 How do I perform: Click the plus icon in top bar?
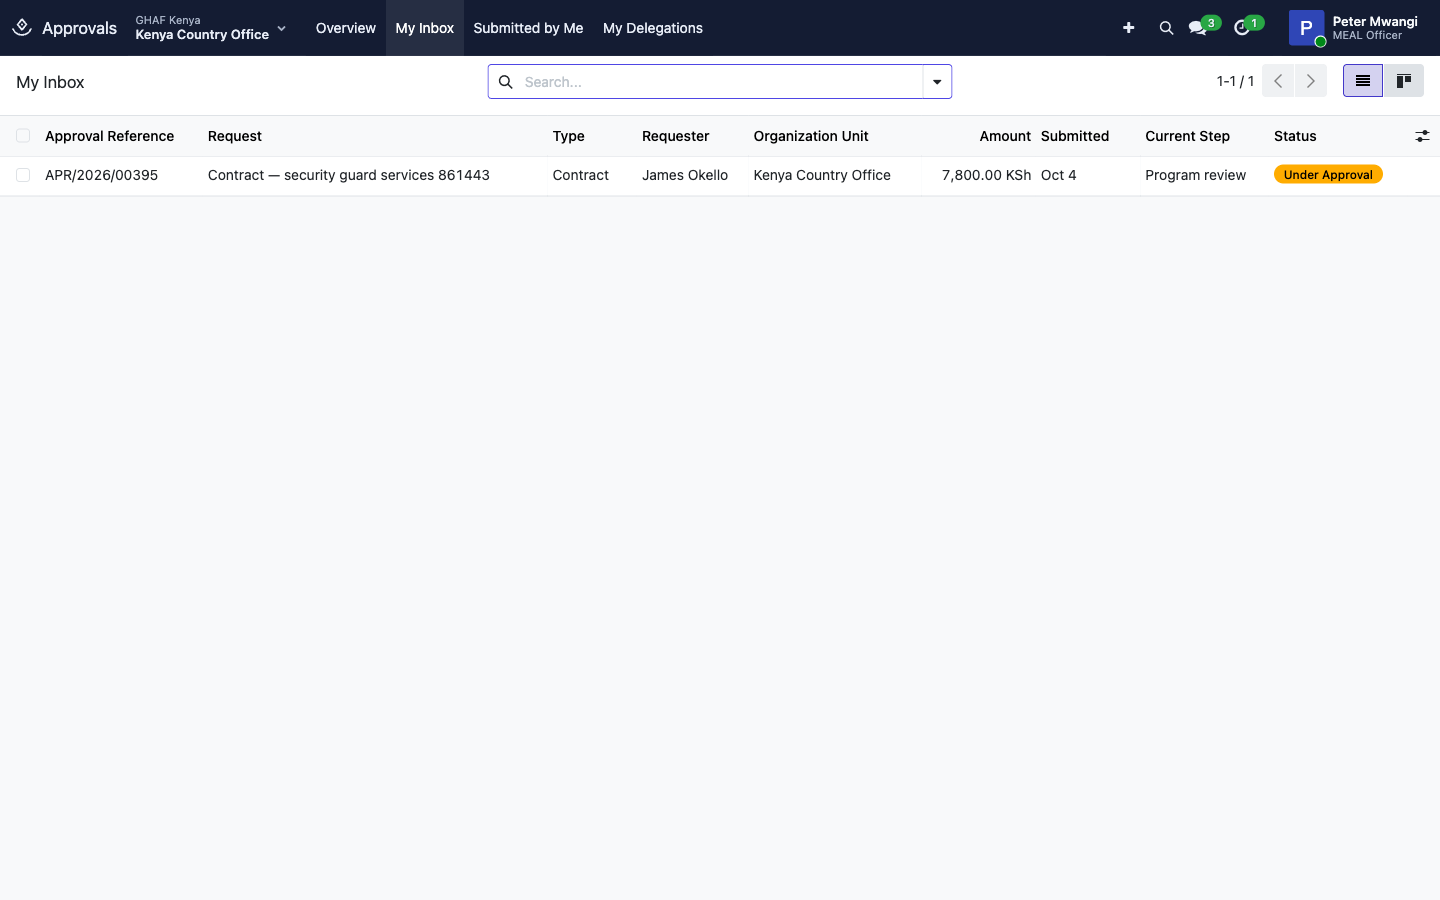click(x=1128, y=28)
